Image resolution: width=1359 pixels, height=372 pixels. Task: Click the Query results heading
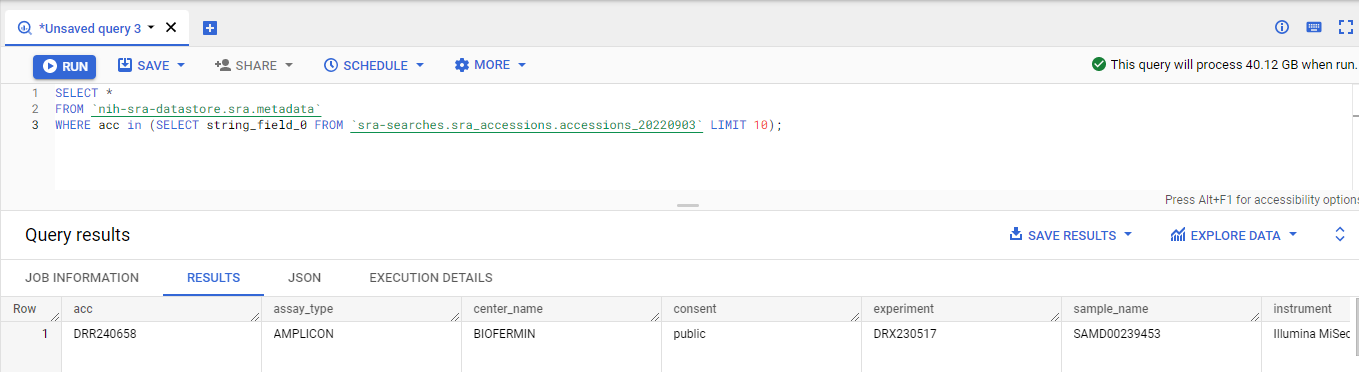(x=77, y=236)
